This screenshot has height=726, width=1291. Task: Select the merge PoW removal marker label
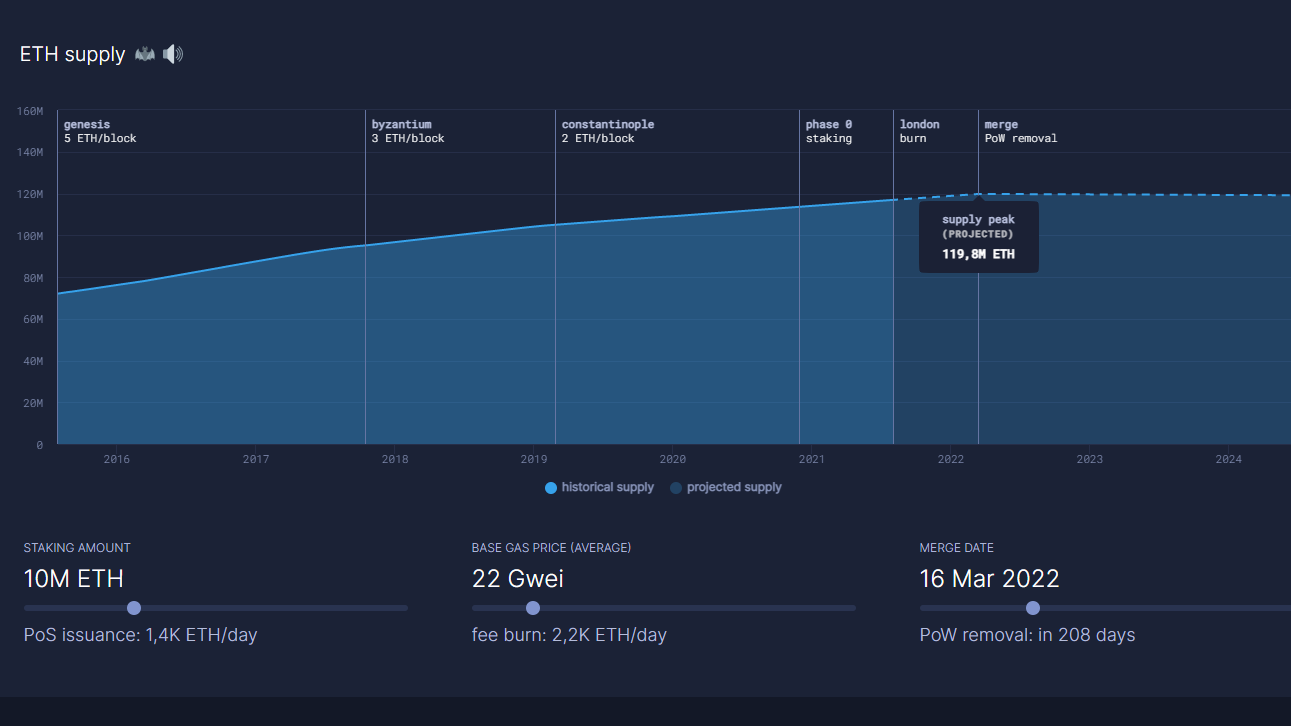click(1020, 131)
